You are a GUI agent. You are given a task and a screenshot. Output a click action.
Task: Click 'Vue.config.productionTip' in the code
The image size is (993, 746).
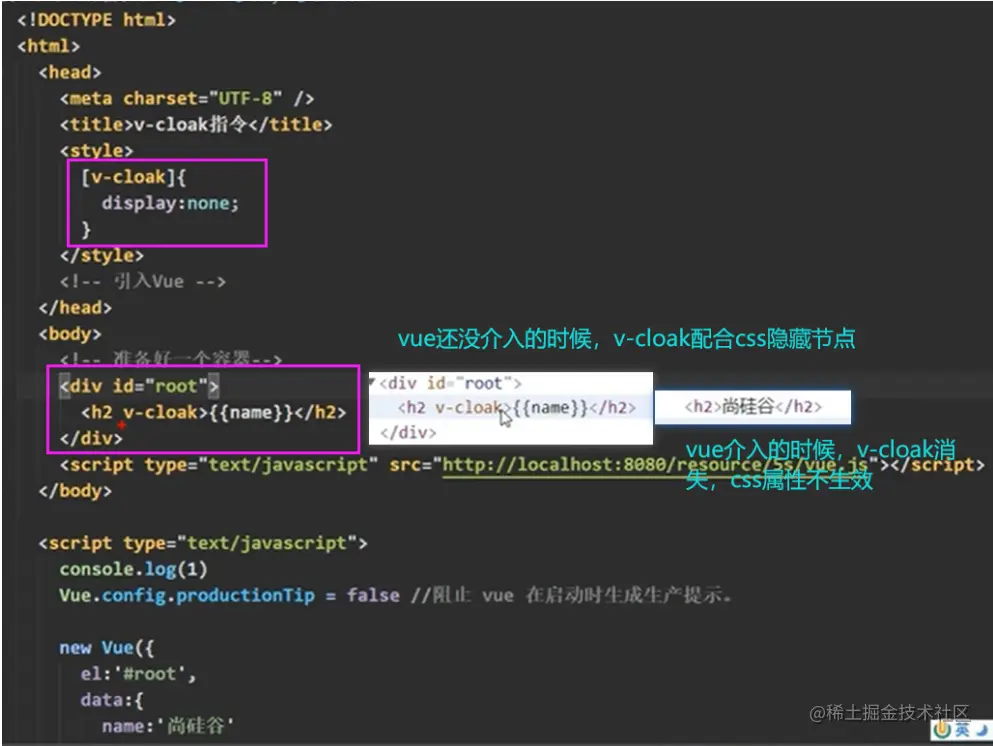187,596
